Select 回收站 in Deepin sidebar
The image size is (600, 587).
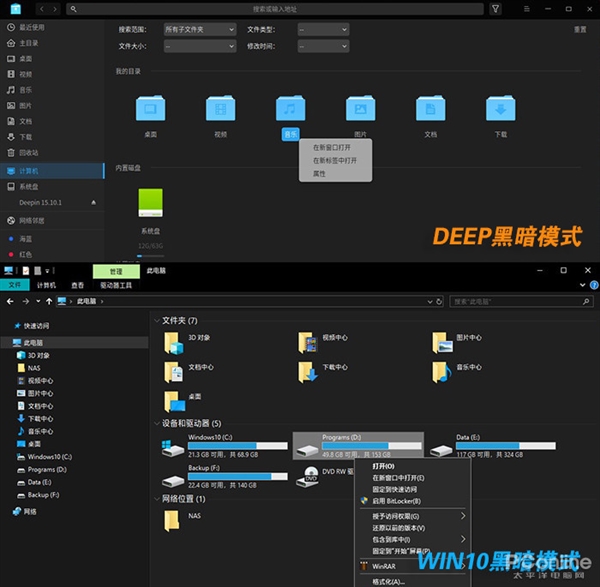pos(52,153)
